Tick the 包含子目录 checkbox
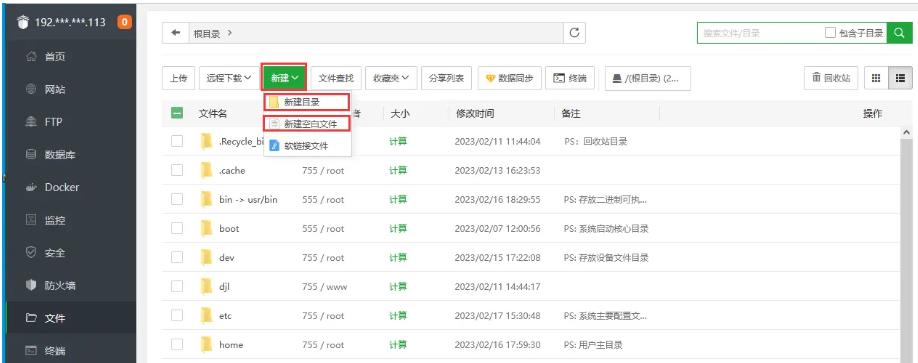 coord(830,33)
